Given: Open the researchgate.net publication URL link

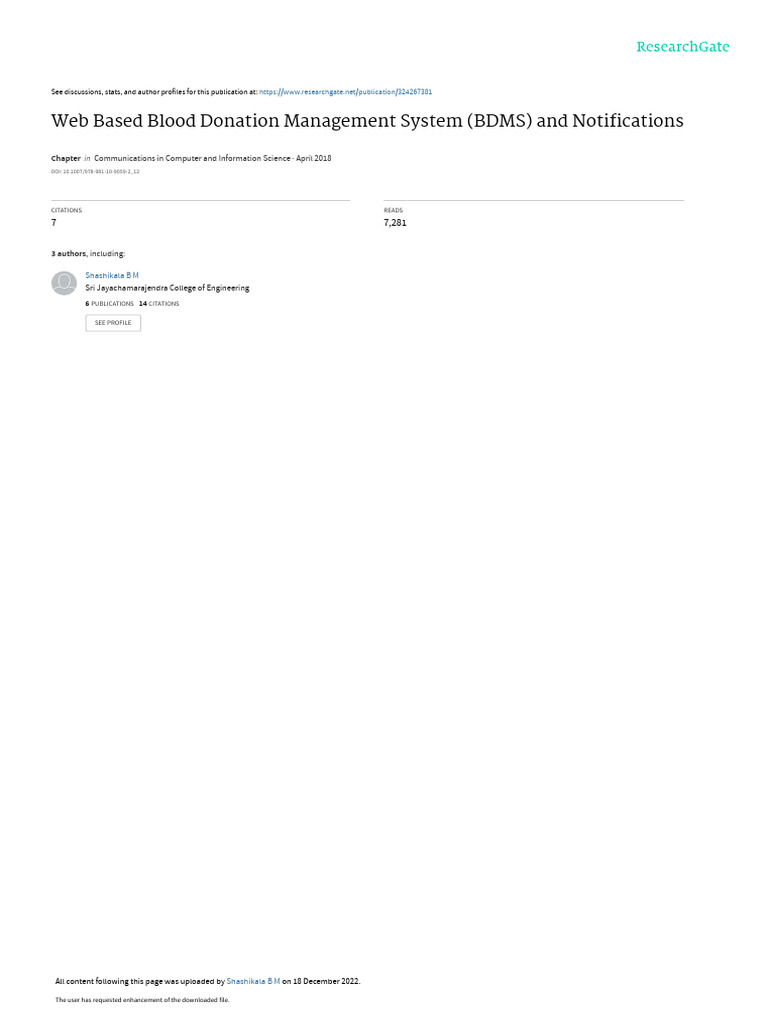Looking at the screenshot, I should (345, 92).
